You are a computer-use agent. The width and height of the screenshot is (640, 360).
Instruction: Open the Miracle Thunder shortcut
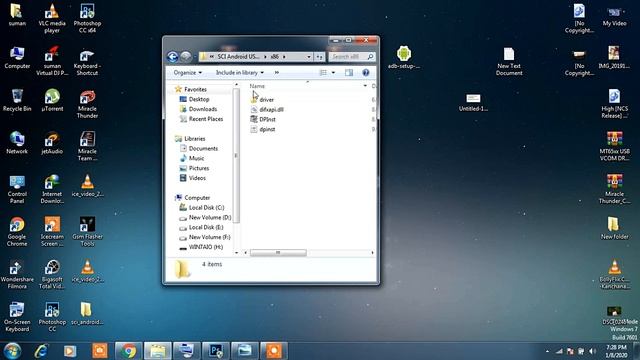[87, 104]
